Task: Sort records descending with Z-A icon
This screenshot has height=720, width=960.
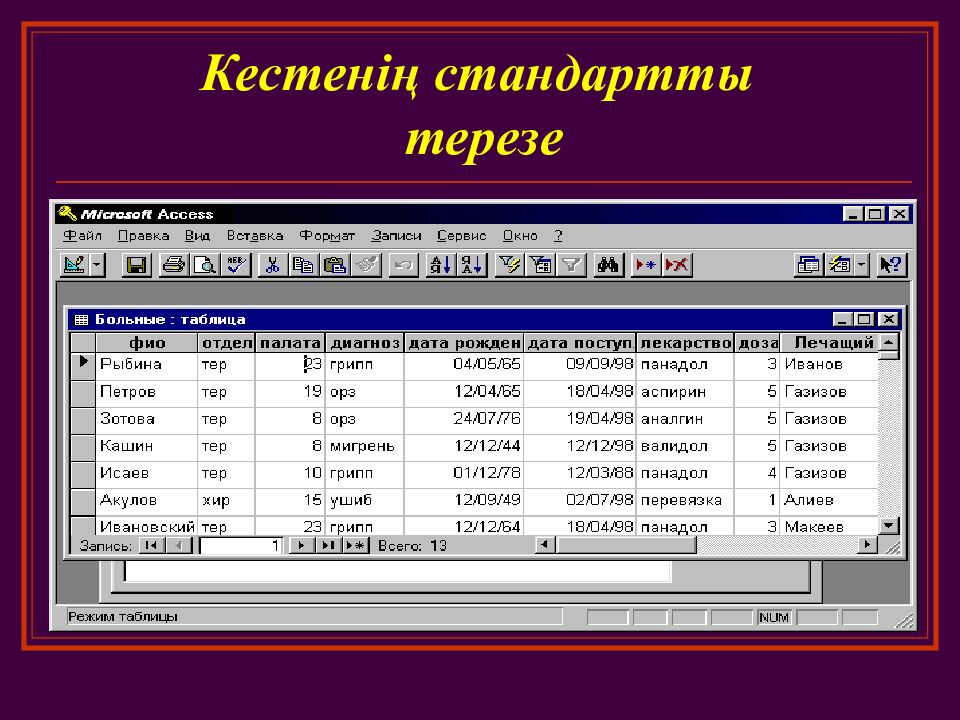Action: (472, 265)
